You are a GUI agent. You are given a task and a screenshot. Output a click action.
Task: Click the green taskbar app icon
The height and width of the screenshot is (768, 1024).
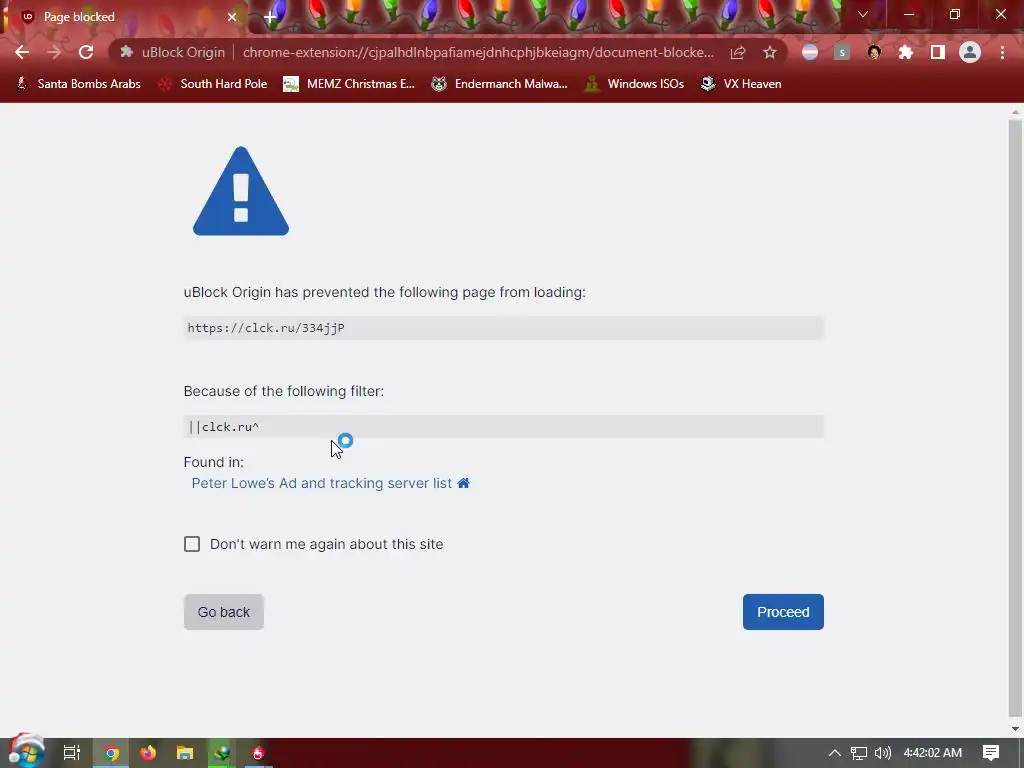pyautogui.click(x=222, y=753)
